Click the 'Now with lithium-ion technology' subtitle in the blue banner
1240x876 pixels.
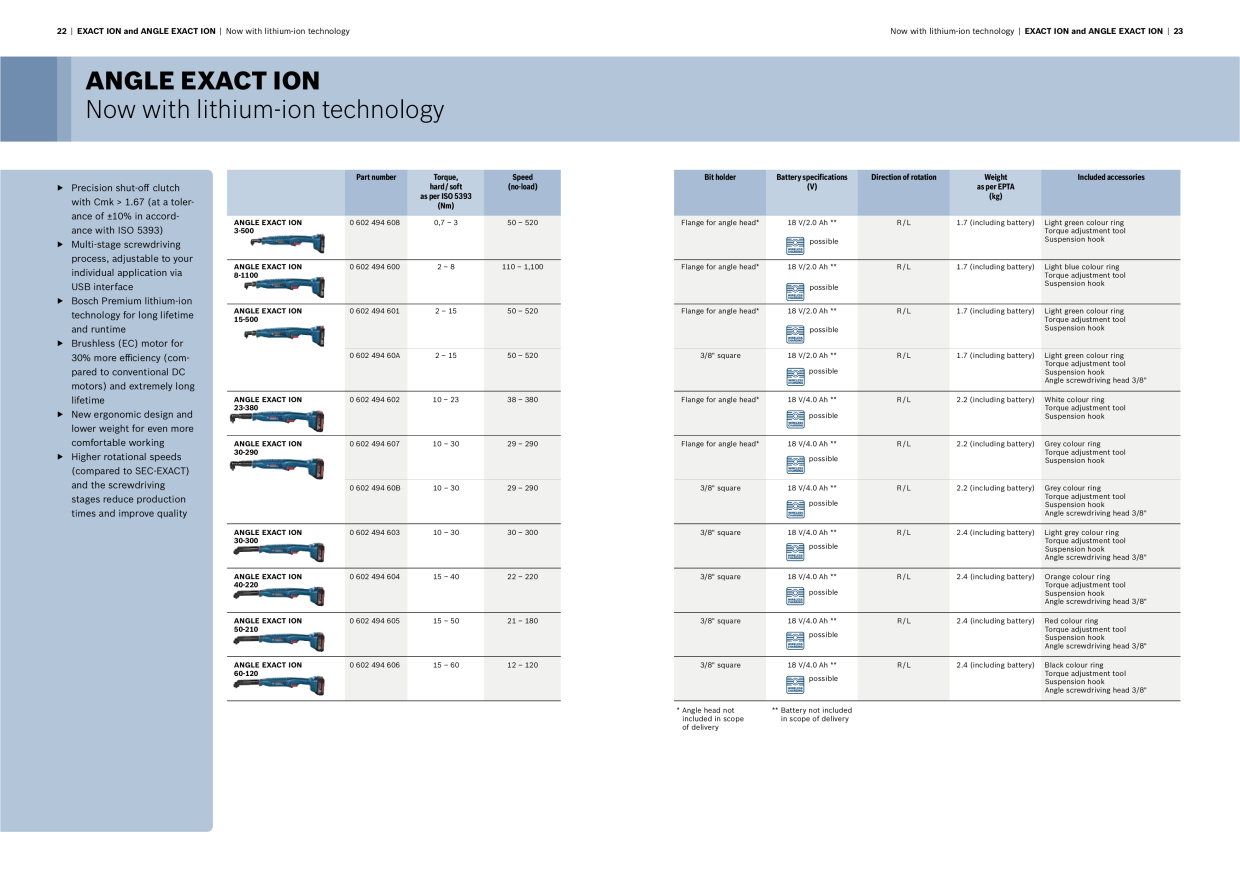pyautogui.click(x=265, y=110)
